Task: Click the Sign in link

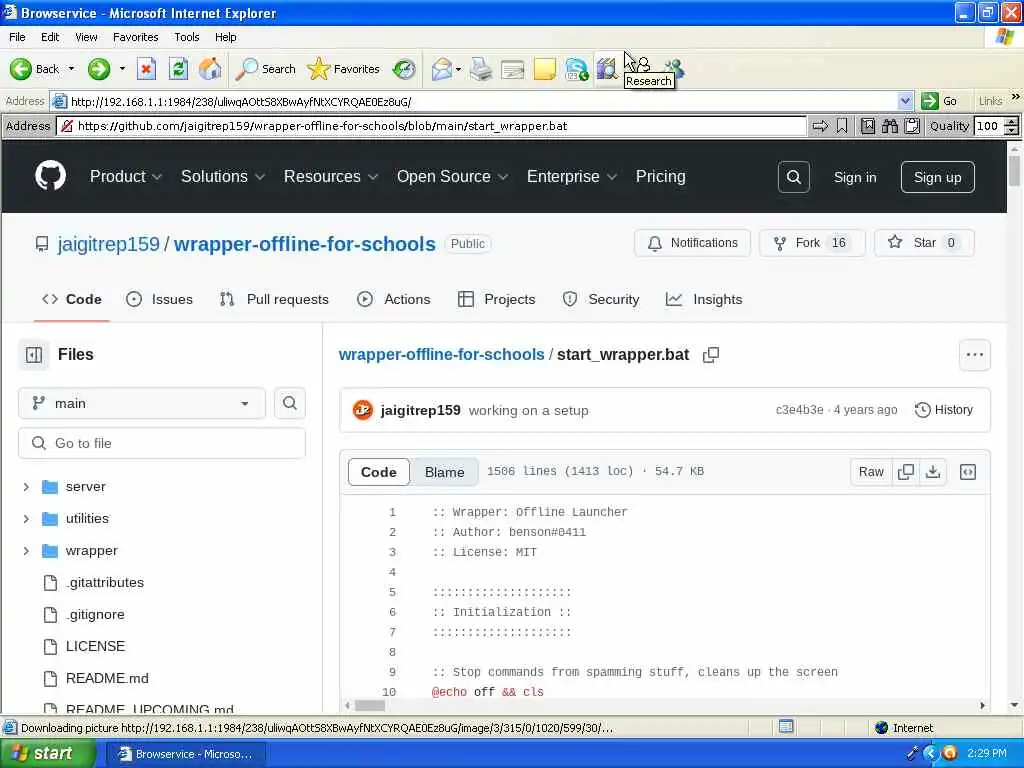Action: 855,177
